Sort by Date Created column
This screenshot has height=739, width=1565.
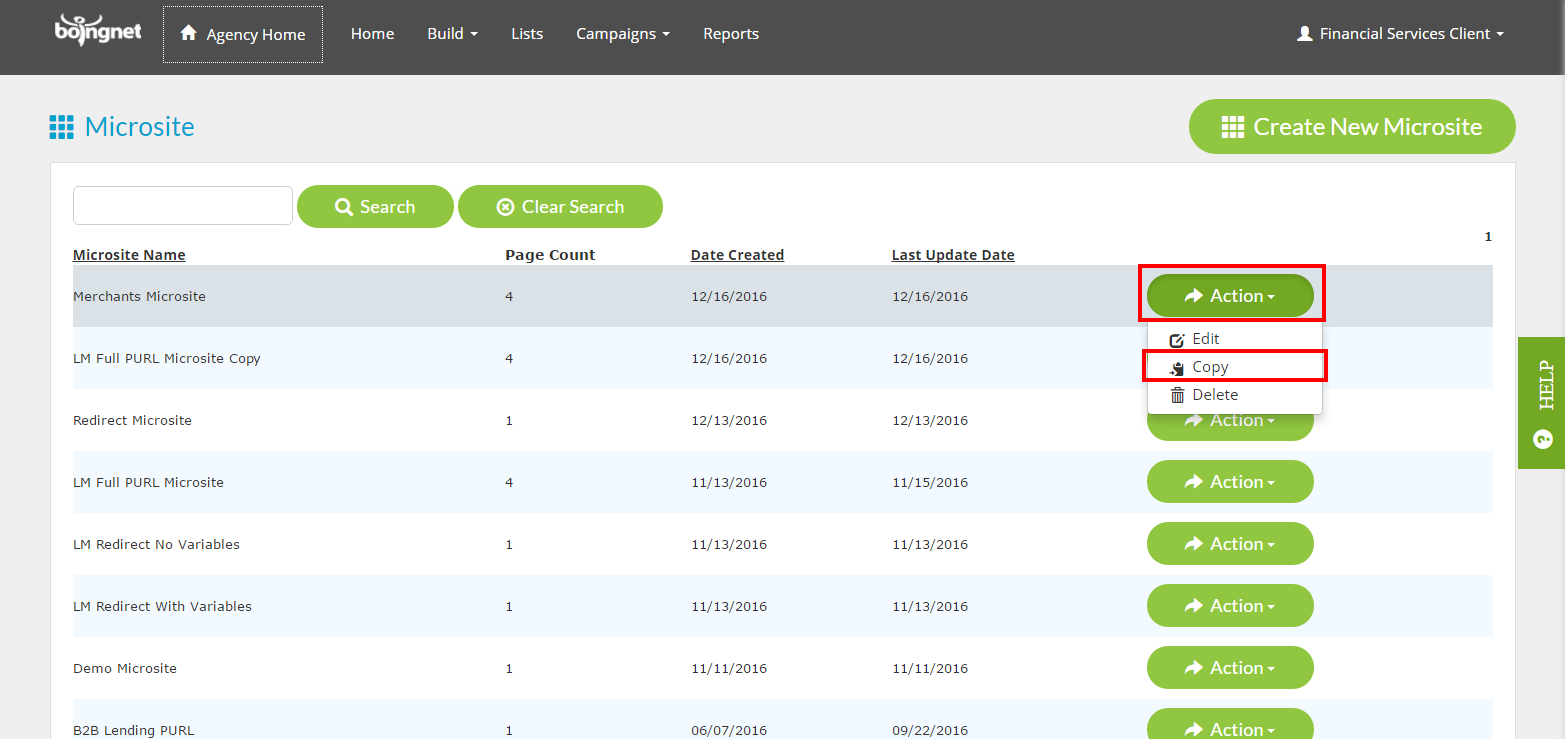737,255
